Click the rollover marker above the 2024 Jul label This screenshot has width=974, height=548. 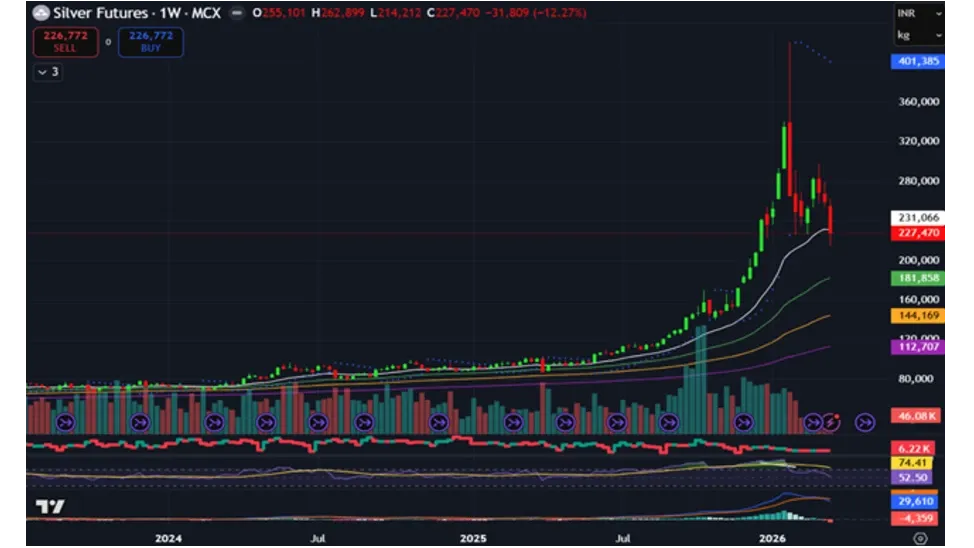318,422
